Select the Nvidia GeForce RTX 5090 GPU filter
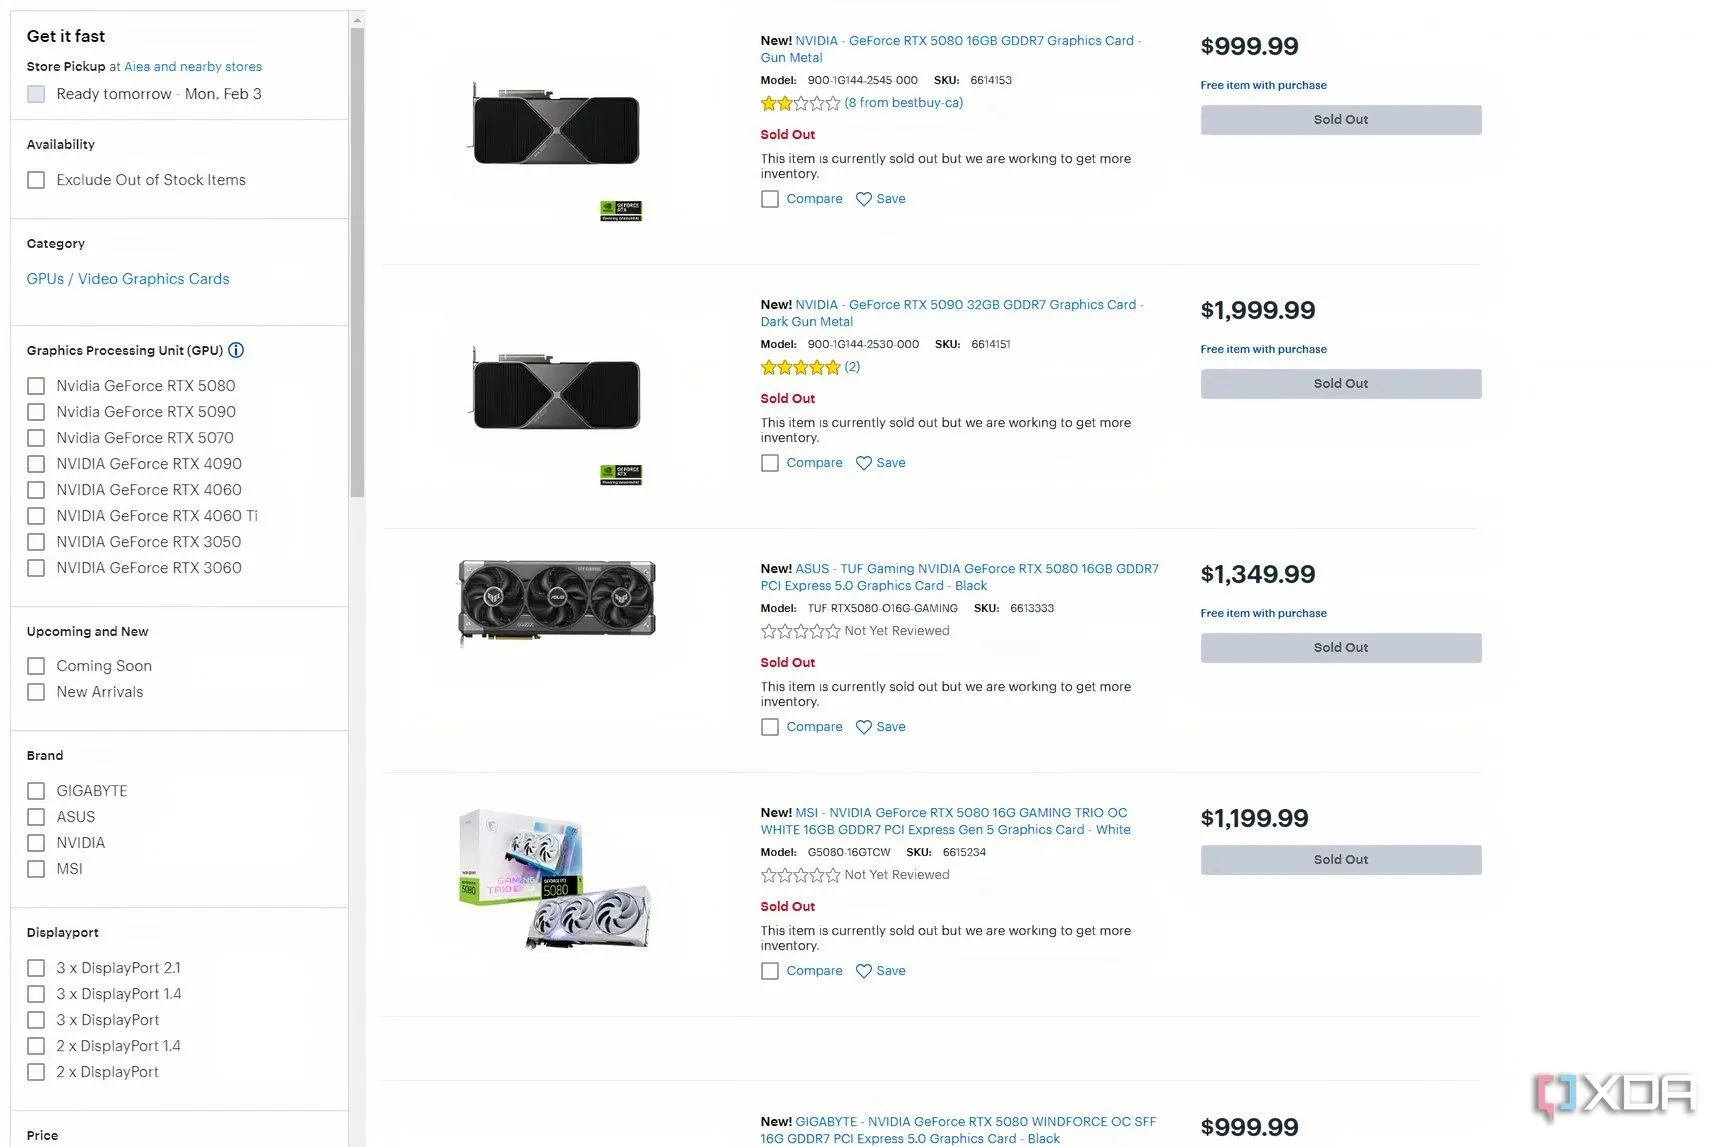1720x1147 pixels. click(36, 412)
